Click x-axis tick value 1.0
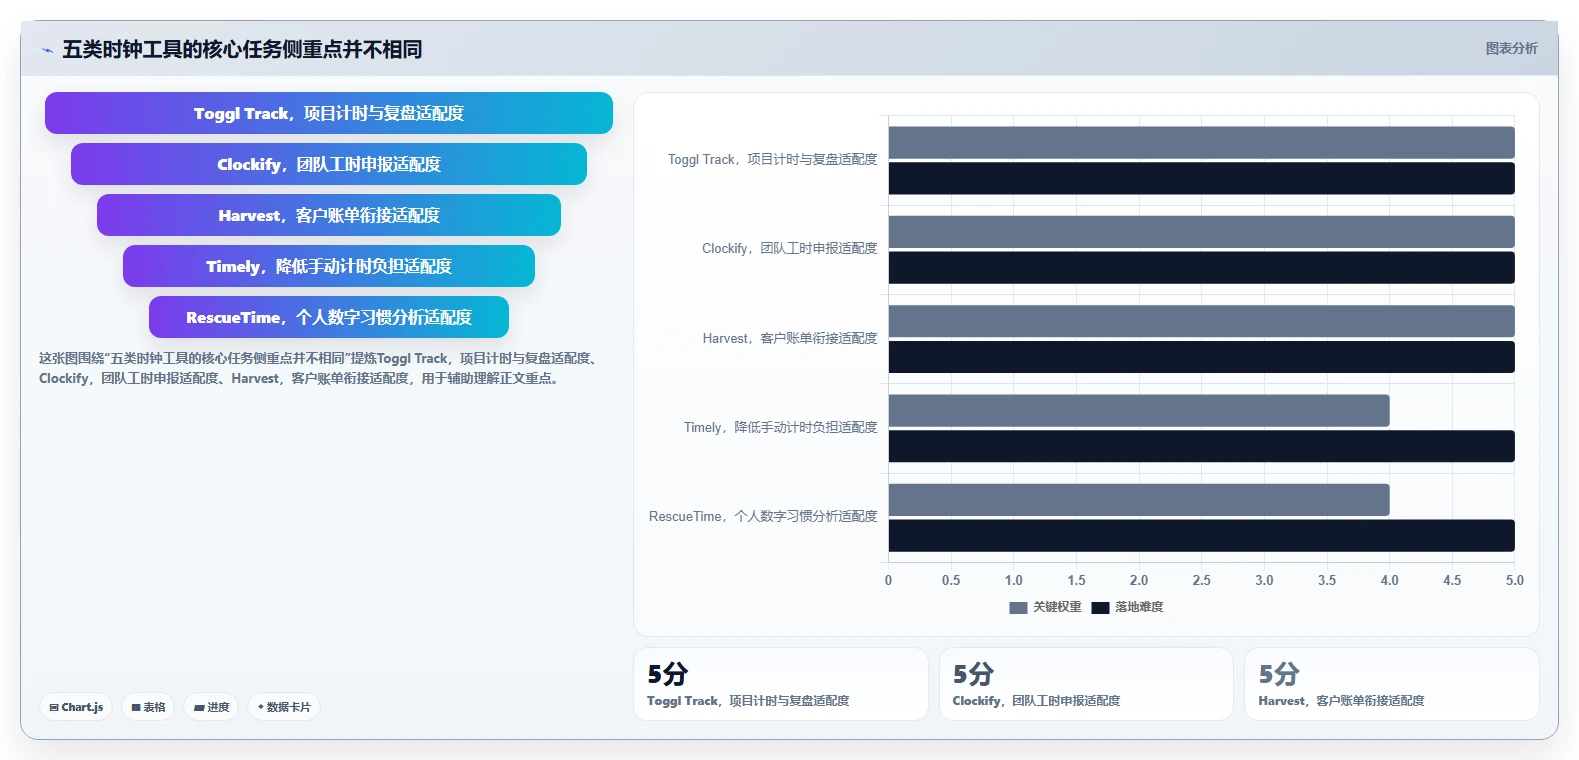The height and width of the screenshot is (760, 1579). pos(1013,580)
